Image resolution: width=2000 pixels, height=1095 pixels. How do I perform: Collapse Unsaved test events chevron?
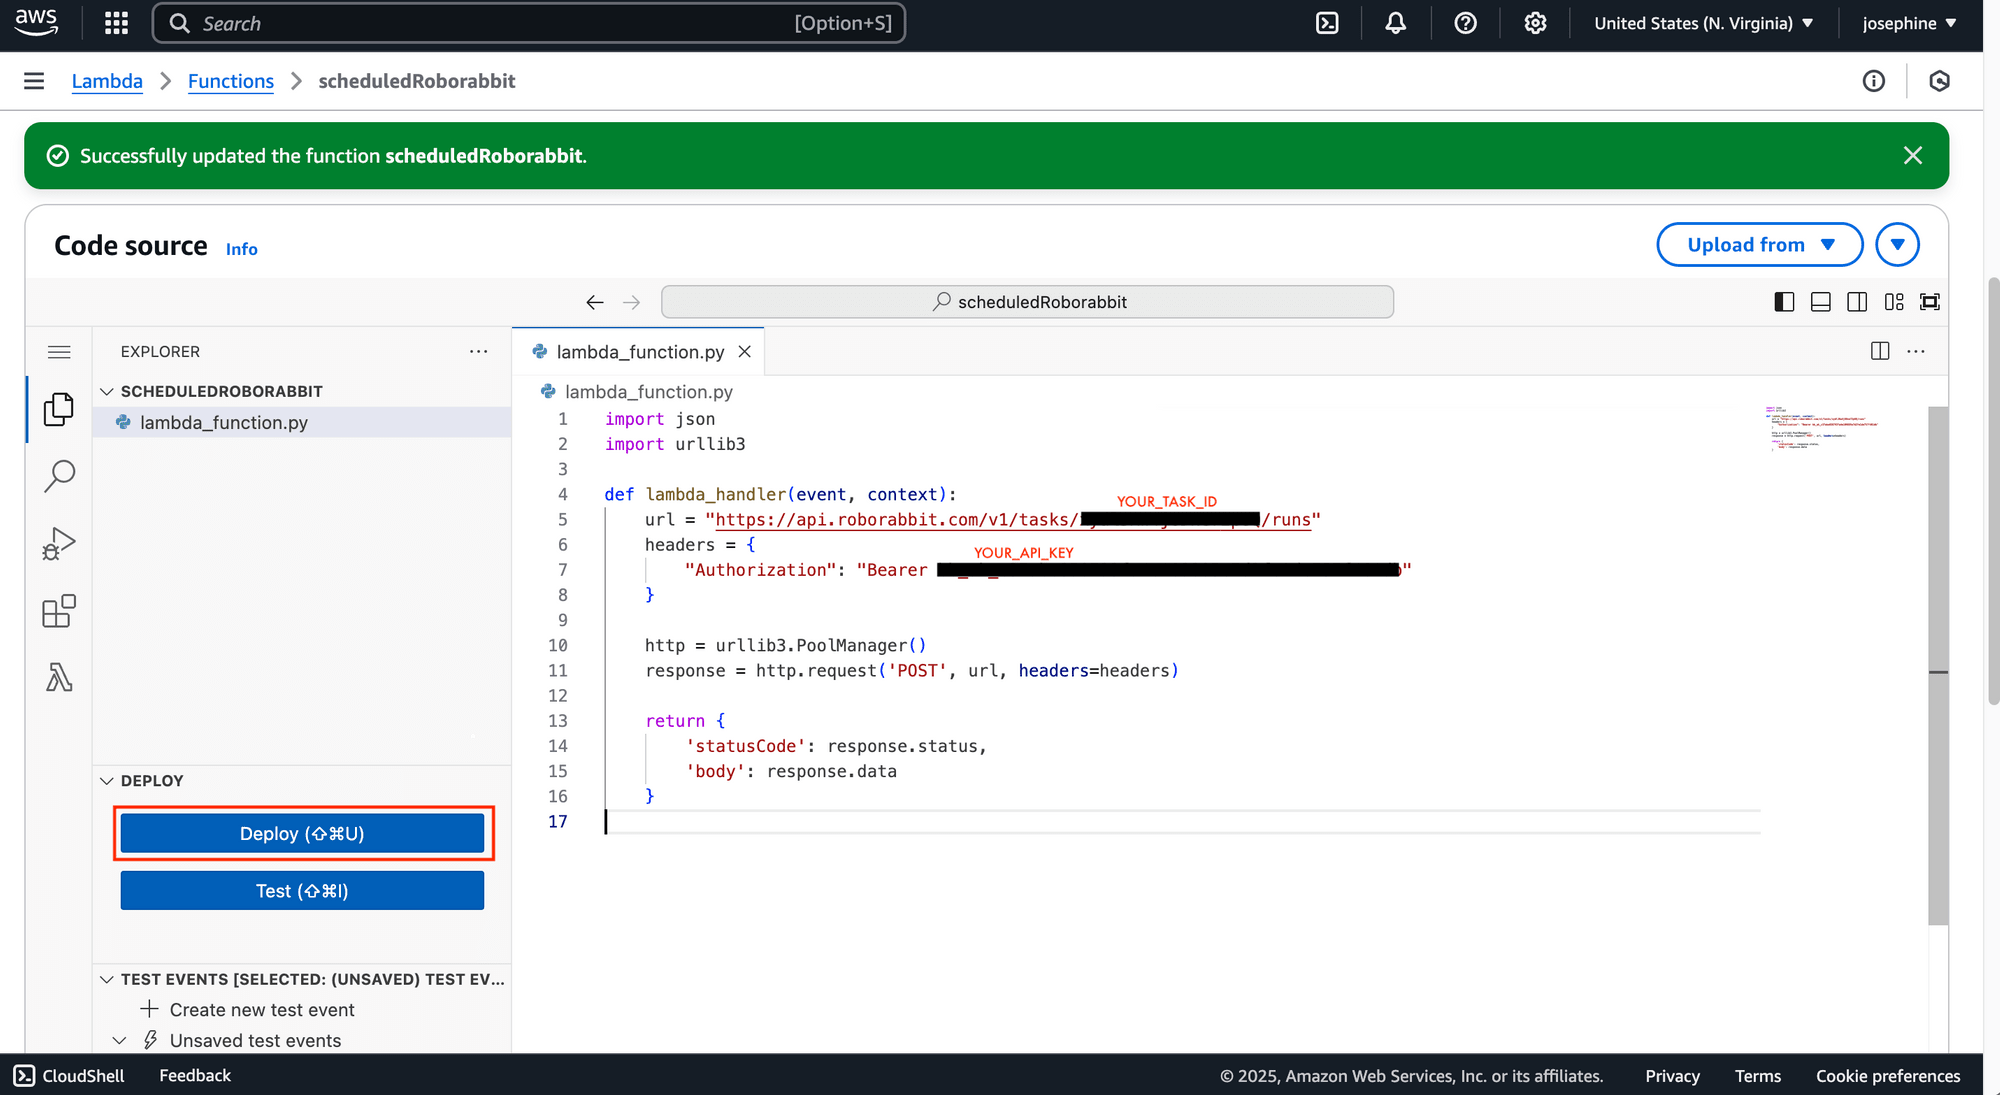coord(120,1040)
